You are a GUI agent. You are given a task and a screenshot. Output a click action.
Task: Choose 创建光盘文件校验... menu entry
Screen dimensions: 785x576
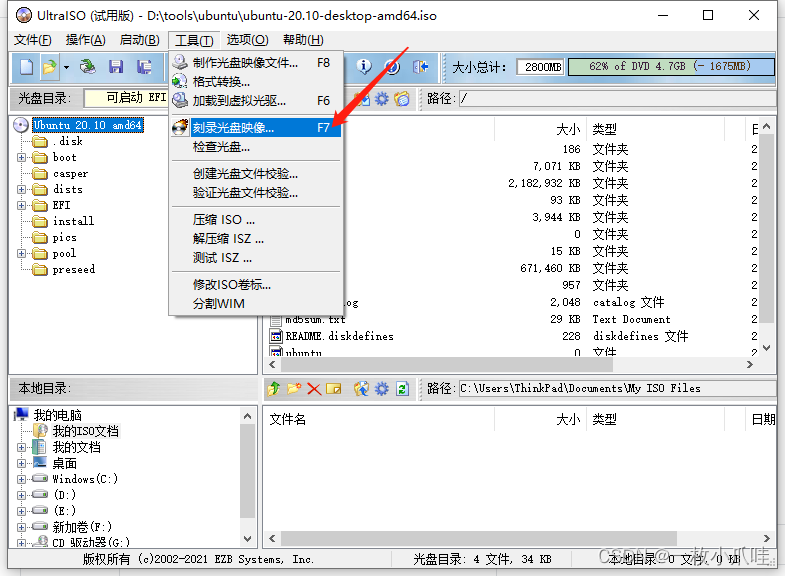256,174
